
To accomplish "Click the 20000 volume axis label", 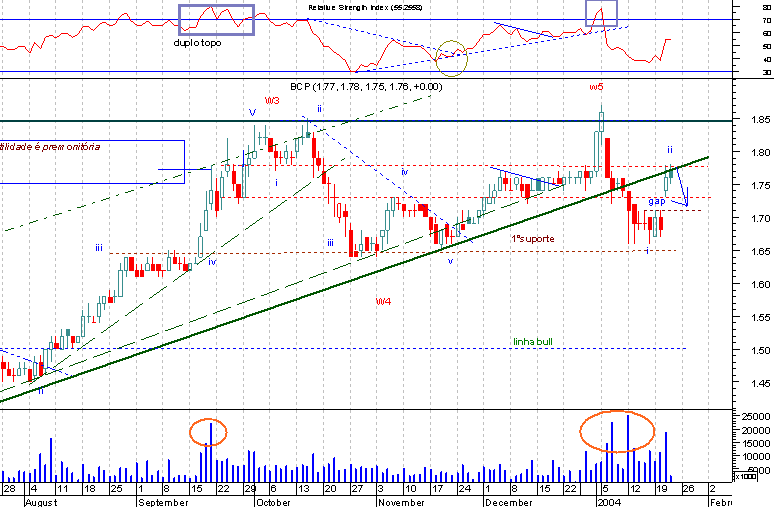I will point(756,430).
